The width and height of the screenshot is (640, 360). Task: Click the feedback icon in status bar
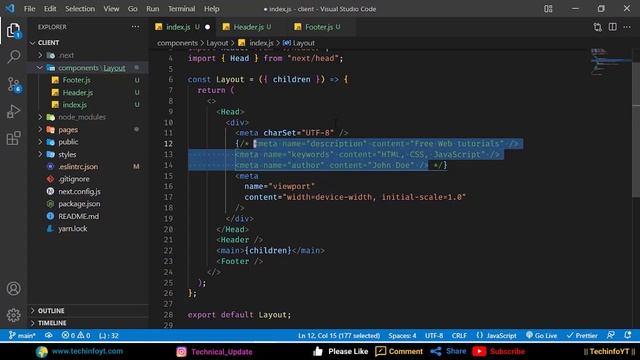pyautogui.click(x=611, y=335)
